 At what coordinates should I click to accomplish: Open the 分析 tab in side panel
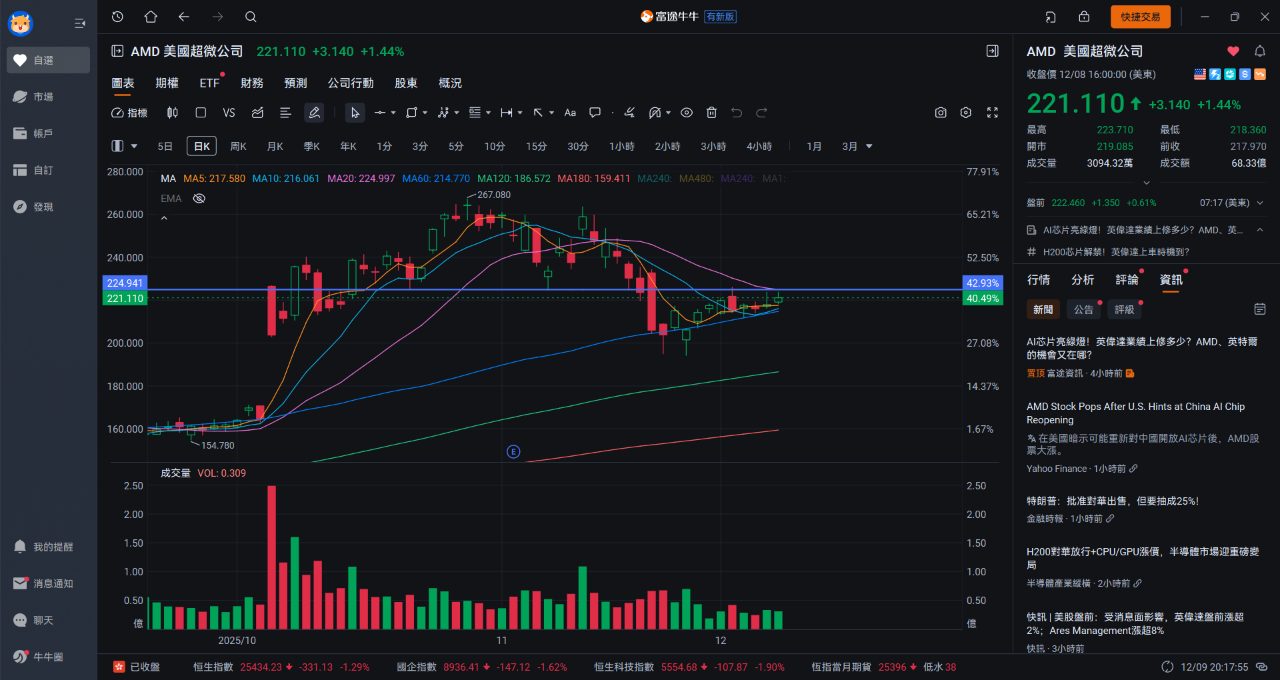click(x=1082, y=280)
